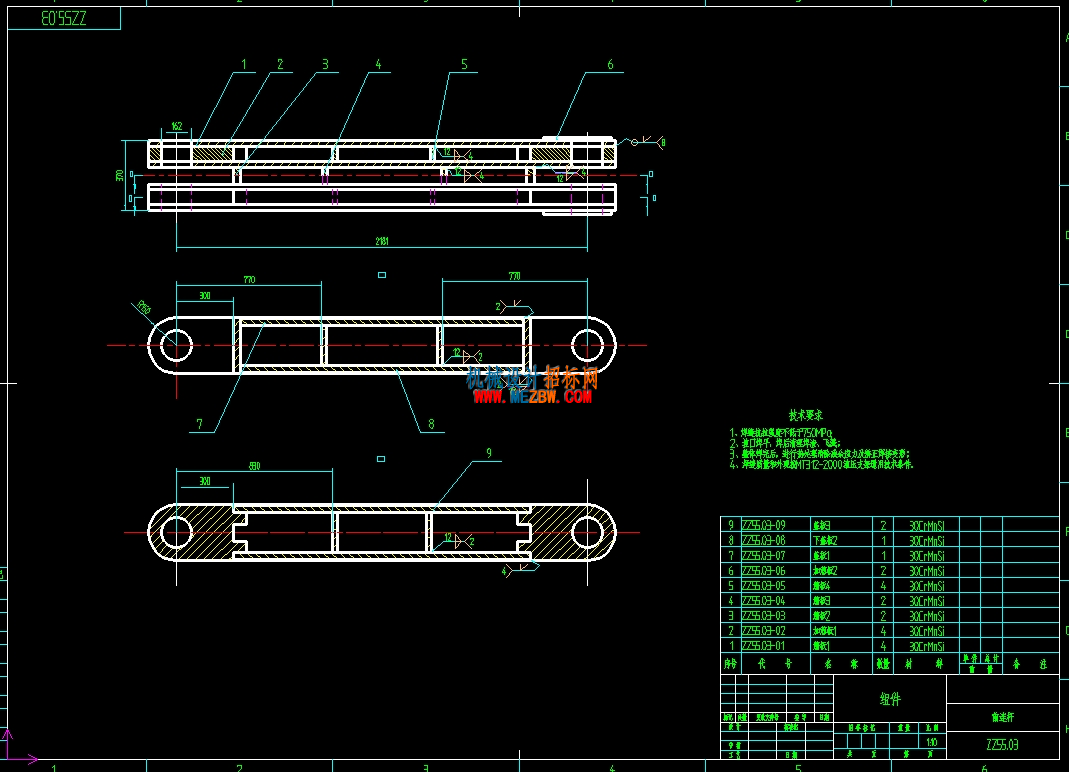Image resolution: width=1069 pixels, height=772 pixels.
Task: Click the www.mezbw.com watermark link
Action: point(532,396)
